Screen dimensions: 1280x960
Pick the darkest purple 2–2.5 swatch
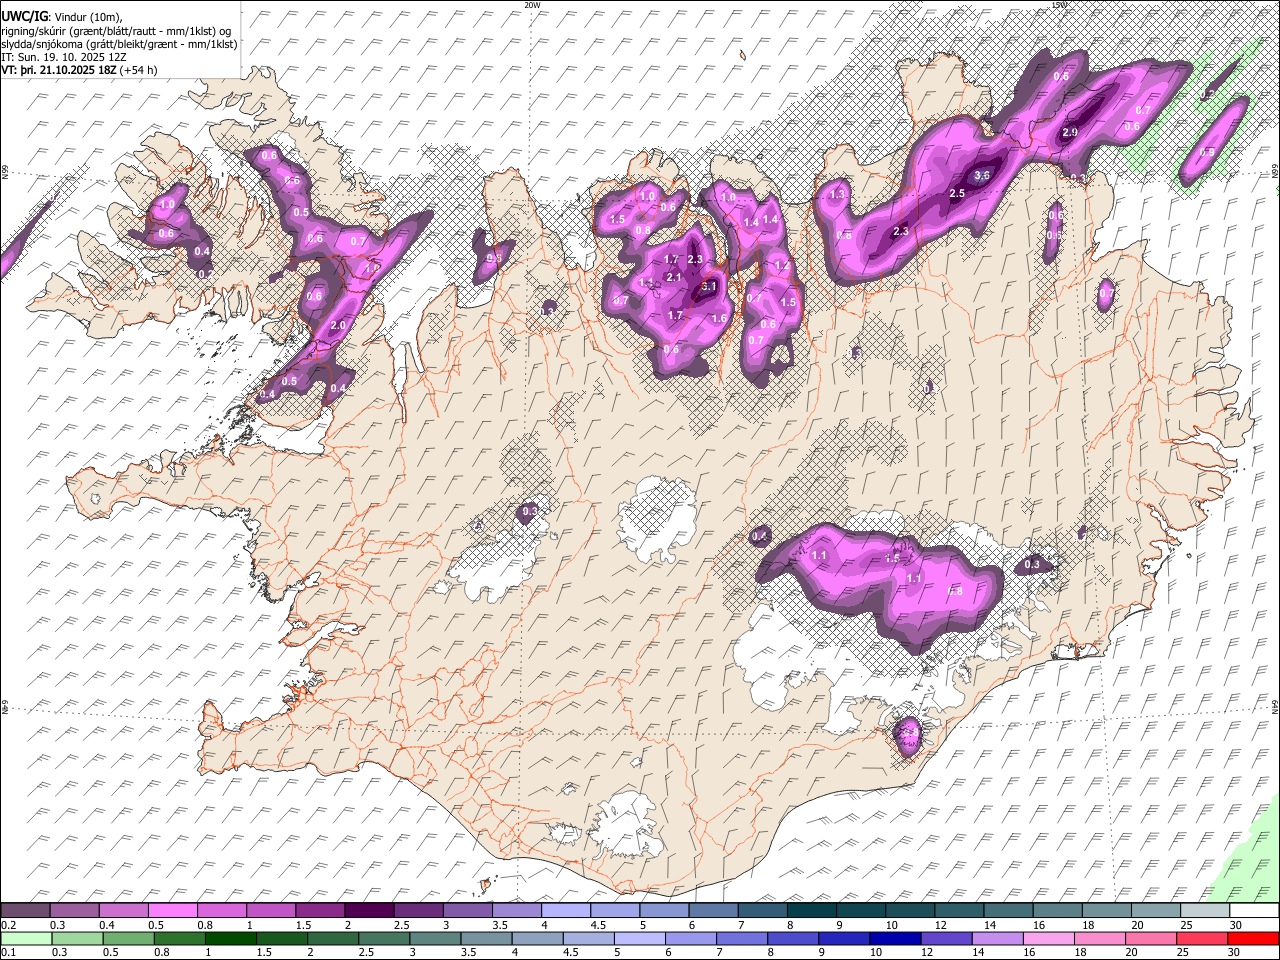(369, 910)
